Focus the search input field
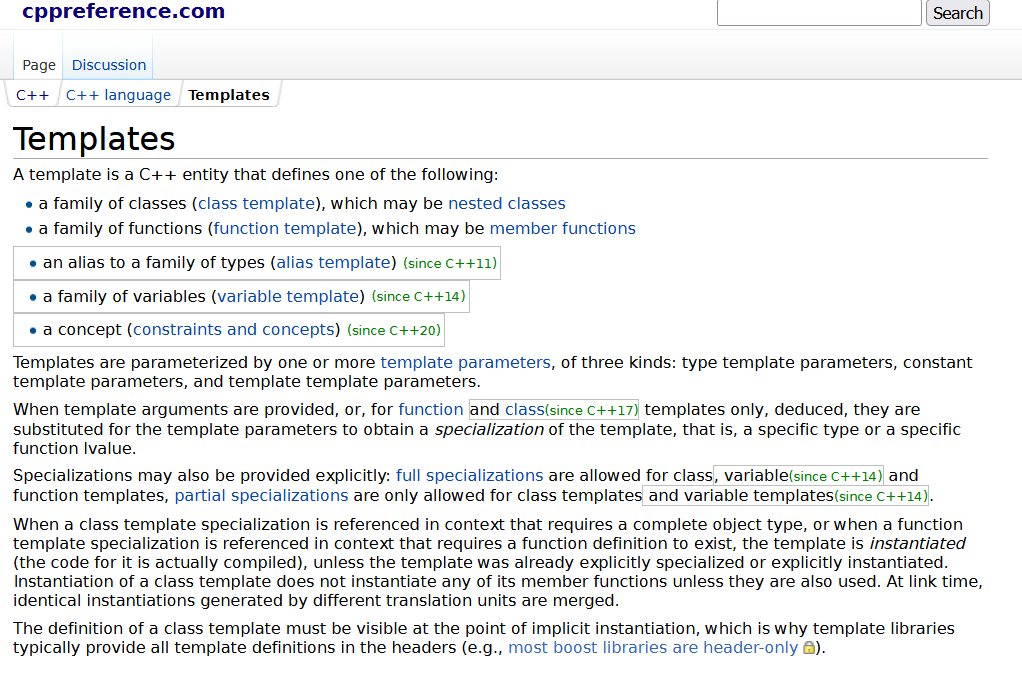 coord(818,13)
